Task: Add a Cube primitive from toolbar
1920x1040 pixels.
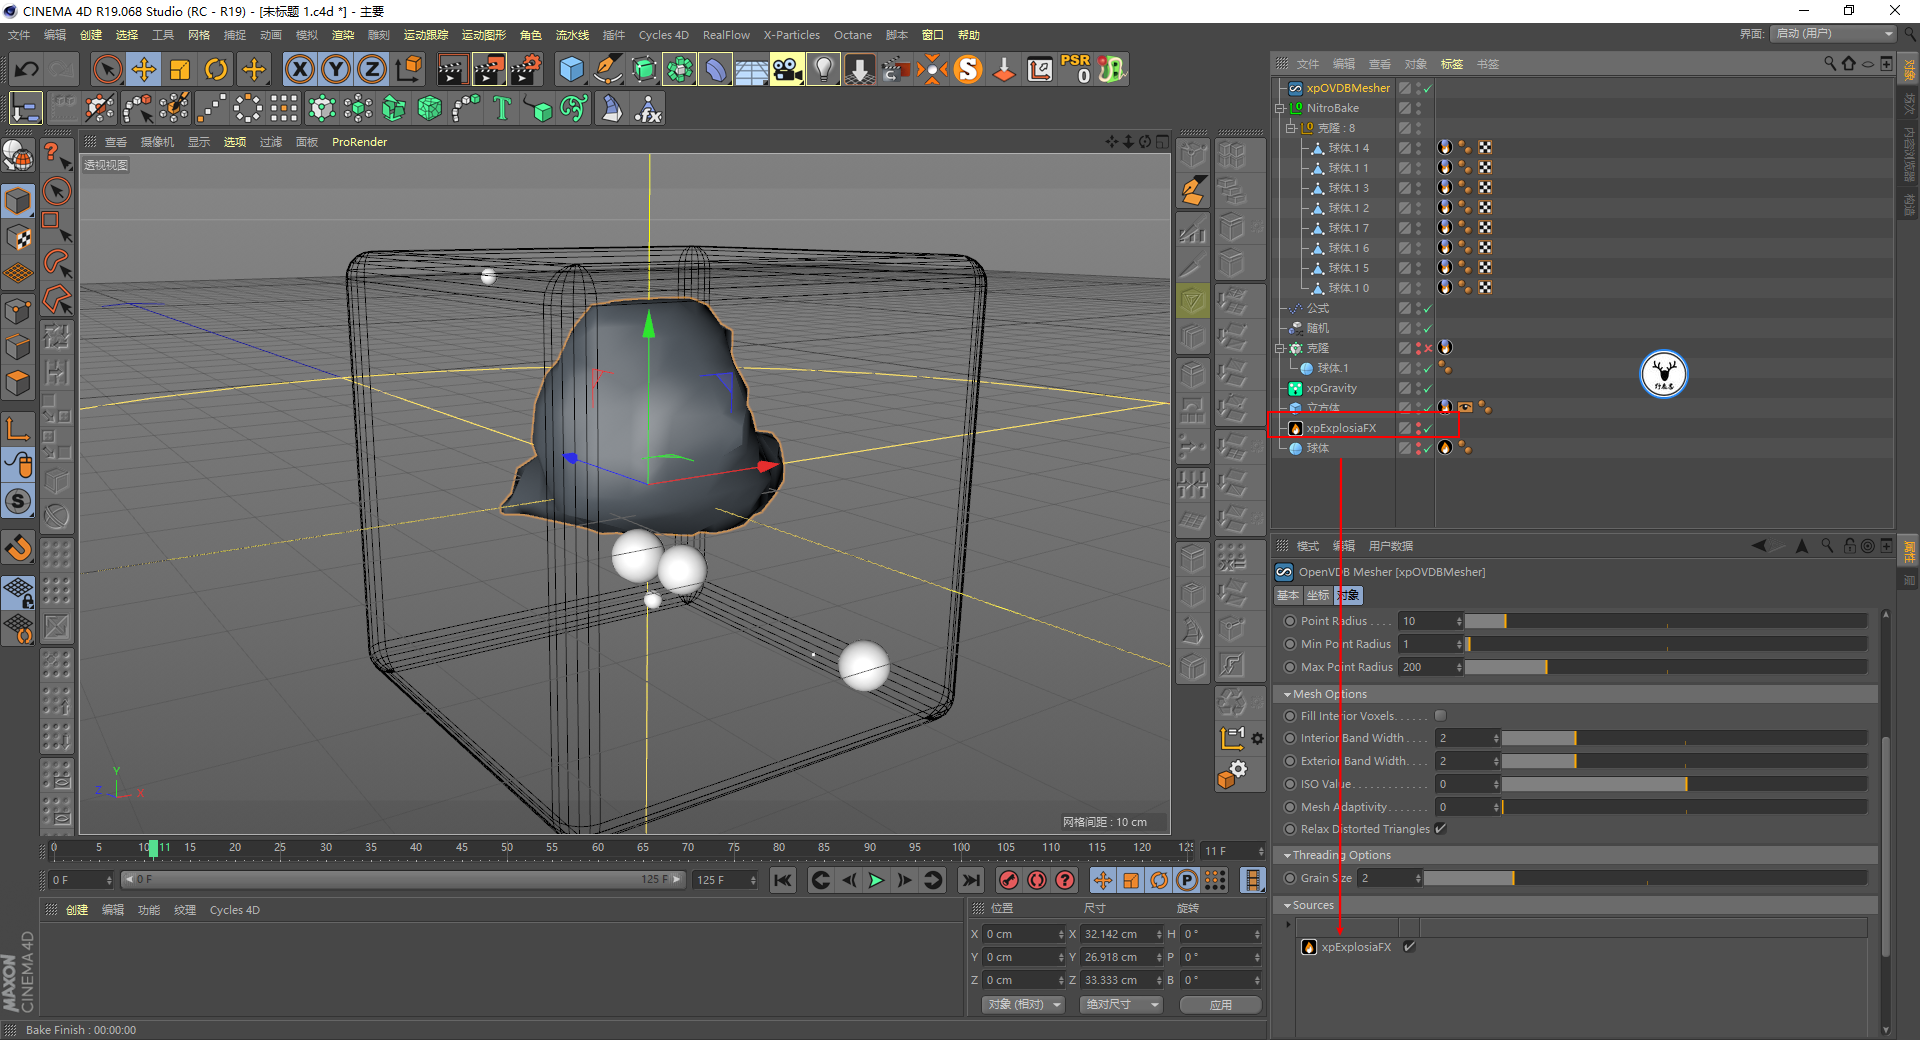Action: coord(571,69)
